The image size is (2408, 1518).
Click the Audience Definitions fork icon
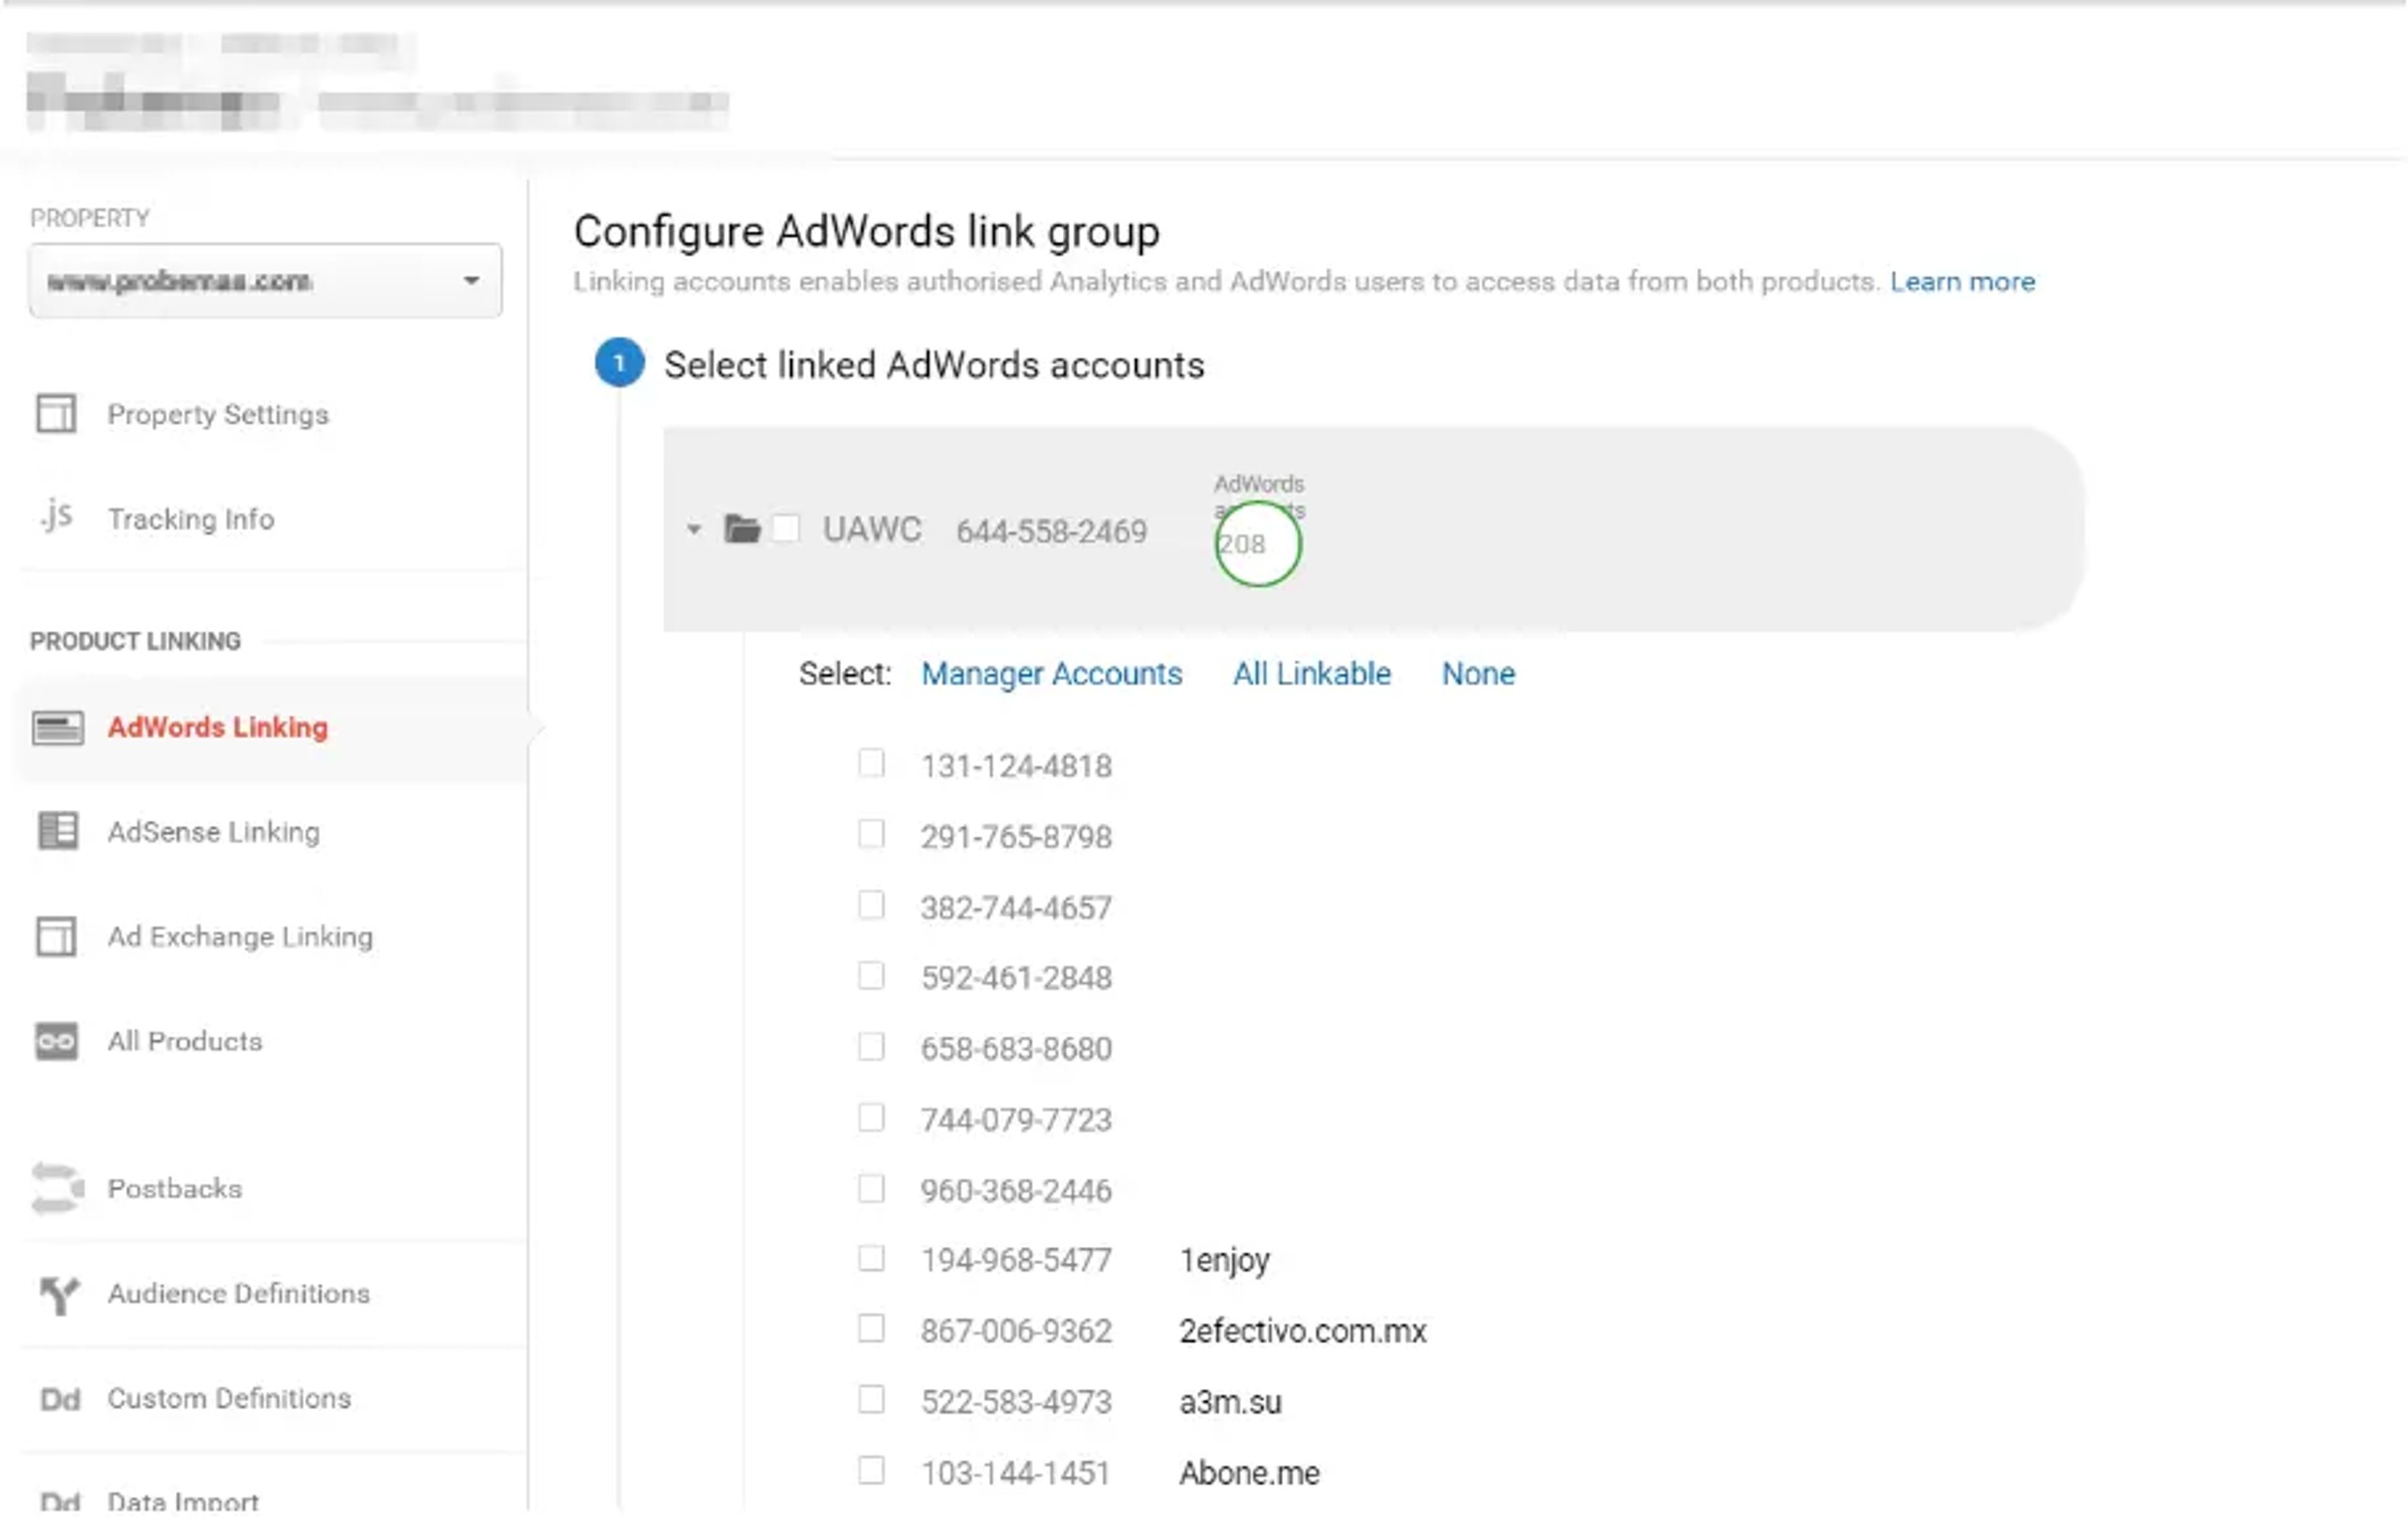click(58, 1294)
